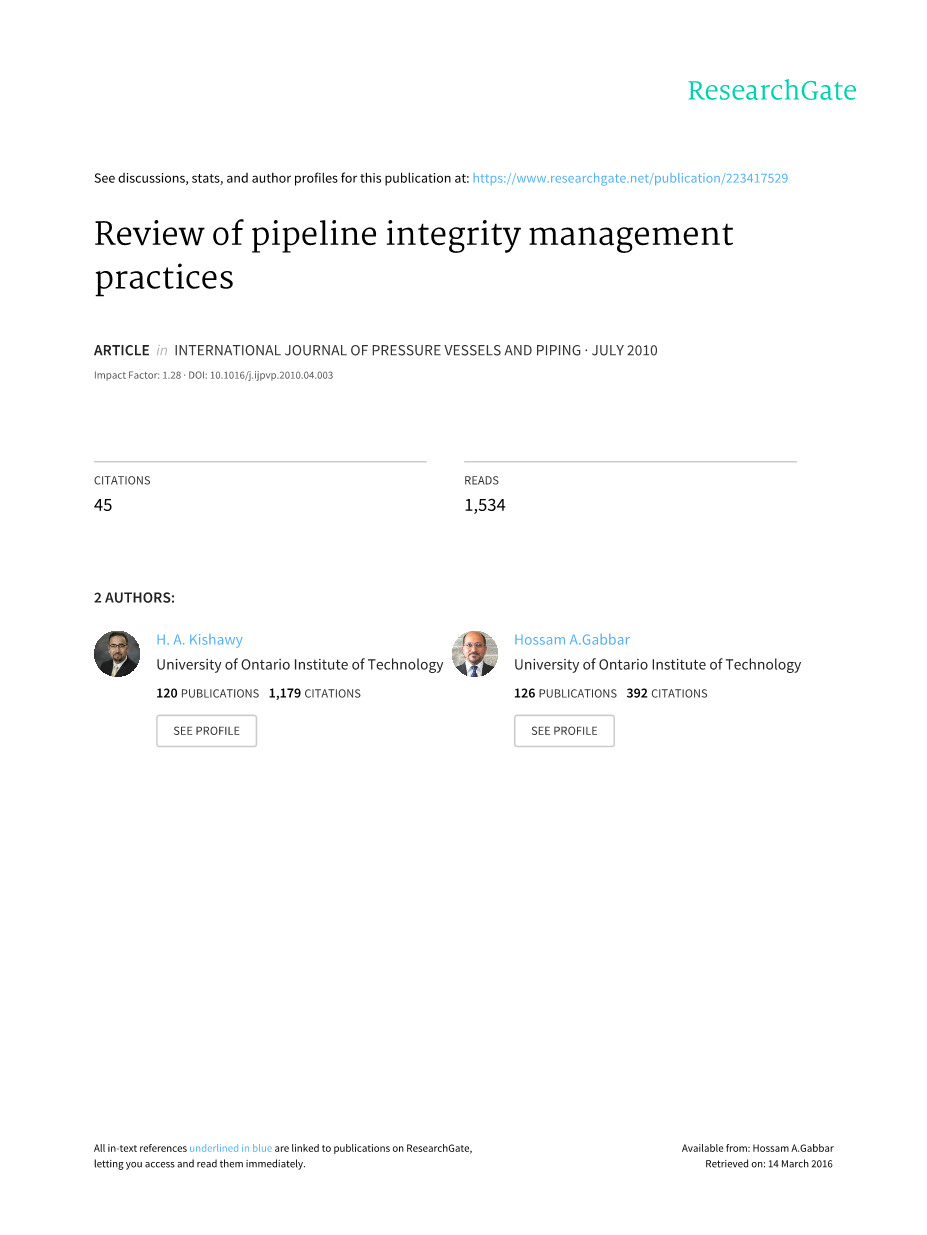Click Gabbar's 392 citations stat
This screenshot has height=1235, width=927.
pos(666,693)
